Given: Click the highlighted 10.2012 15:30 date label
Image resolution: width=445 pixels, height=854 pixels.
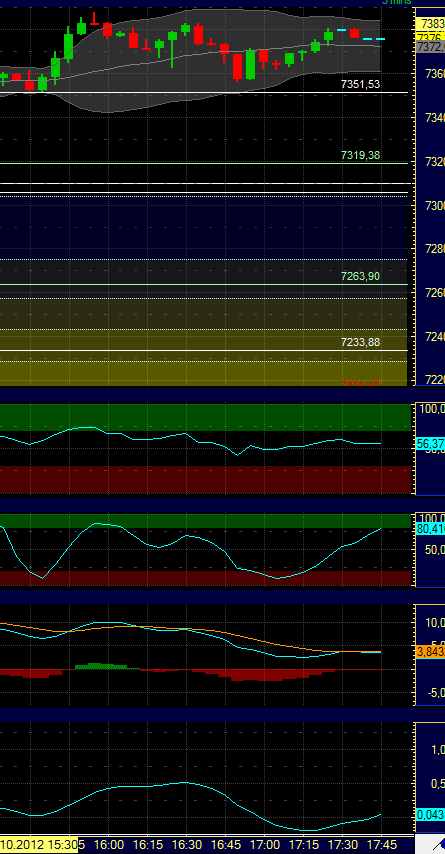Looking at the screenshot, I should (39, 843).
